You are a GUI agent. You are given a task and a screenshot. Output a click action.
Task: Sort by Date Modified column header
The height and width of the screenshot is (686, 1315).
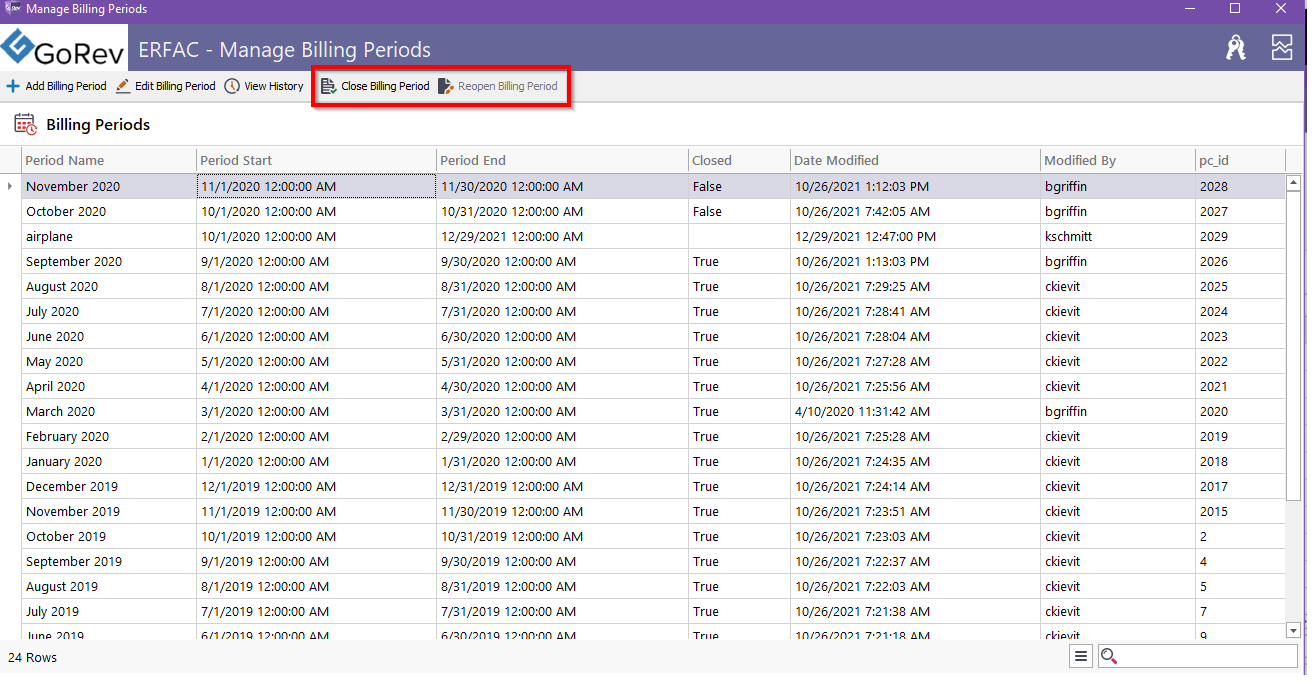tap(915, 160)
